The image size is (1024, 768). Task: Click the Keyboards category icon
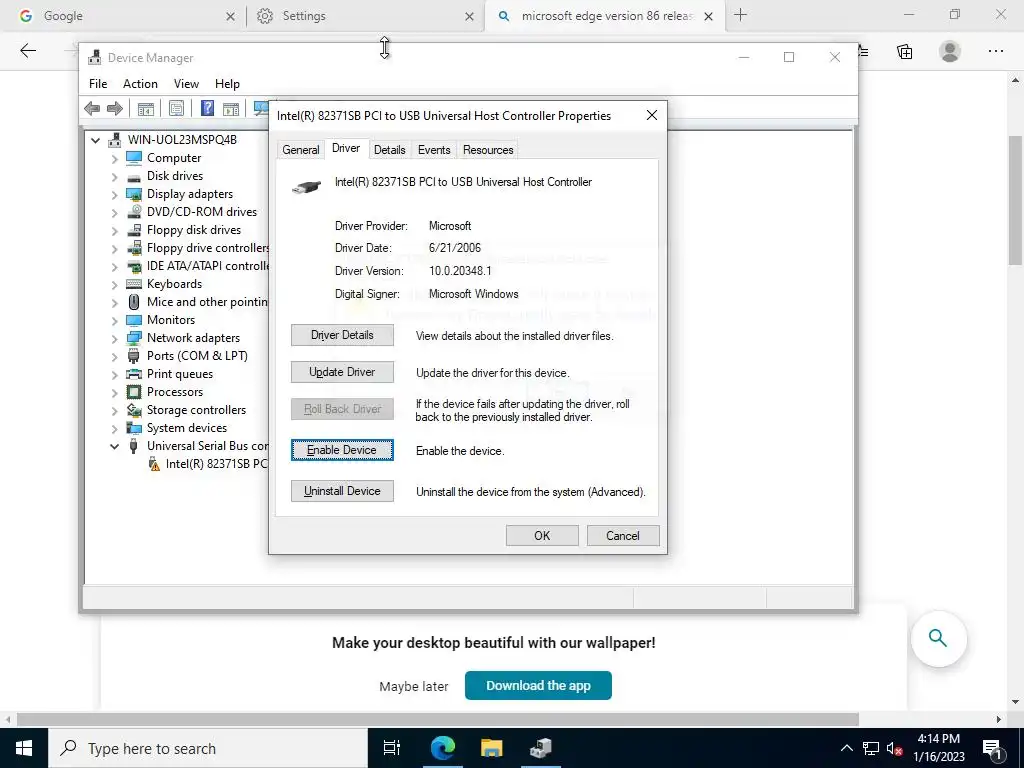(134, 283)
